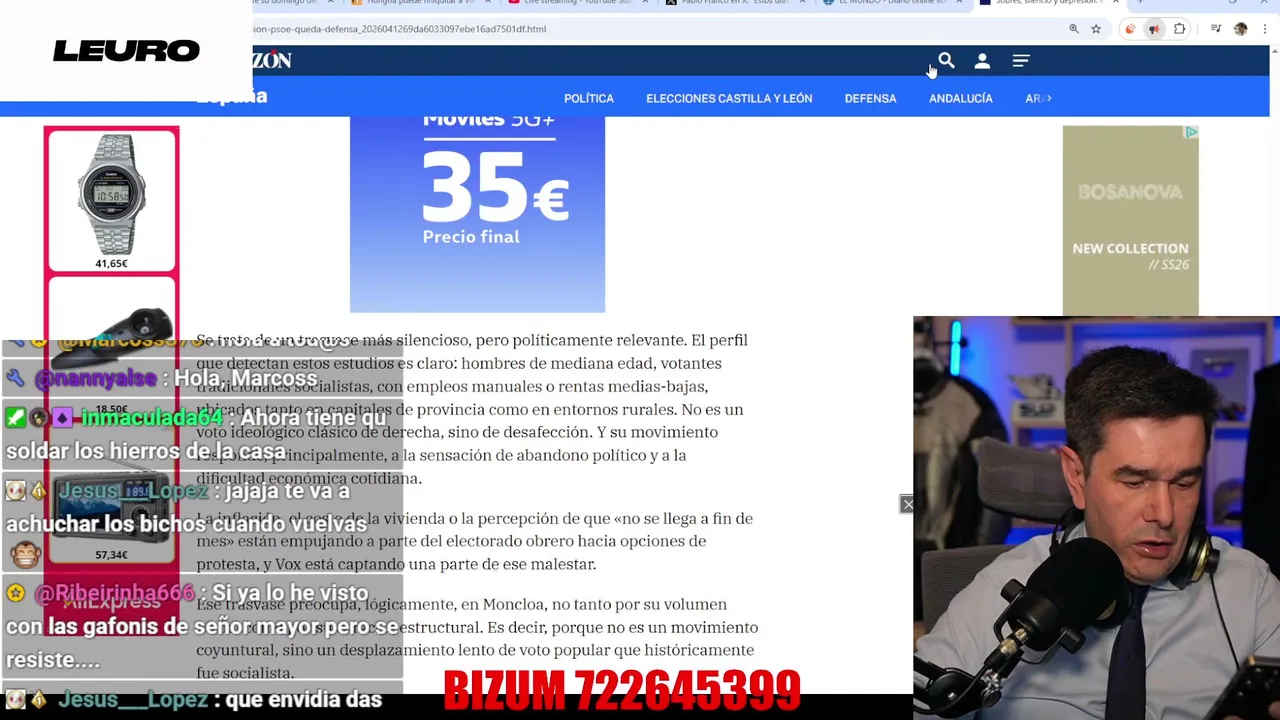
Task: Open the Defensa section
Action: (870, 98)
